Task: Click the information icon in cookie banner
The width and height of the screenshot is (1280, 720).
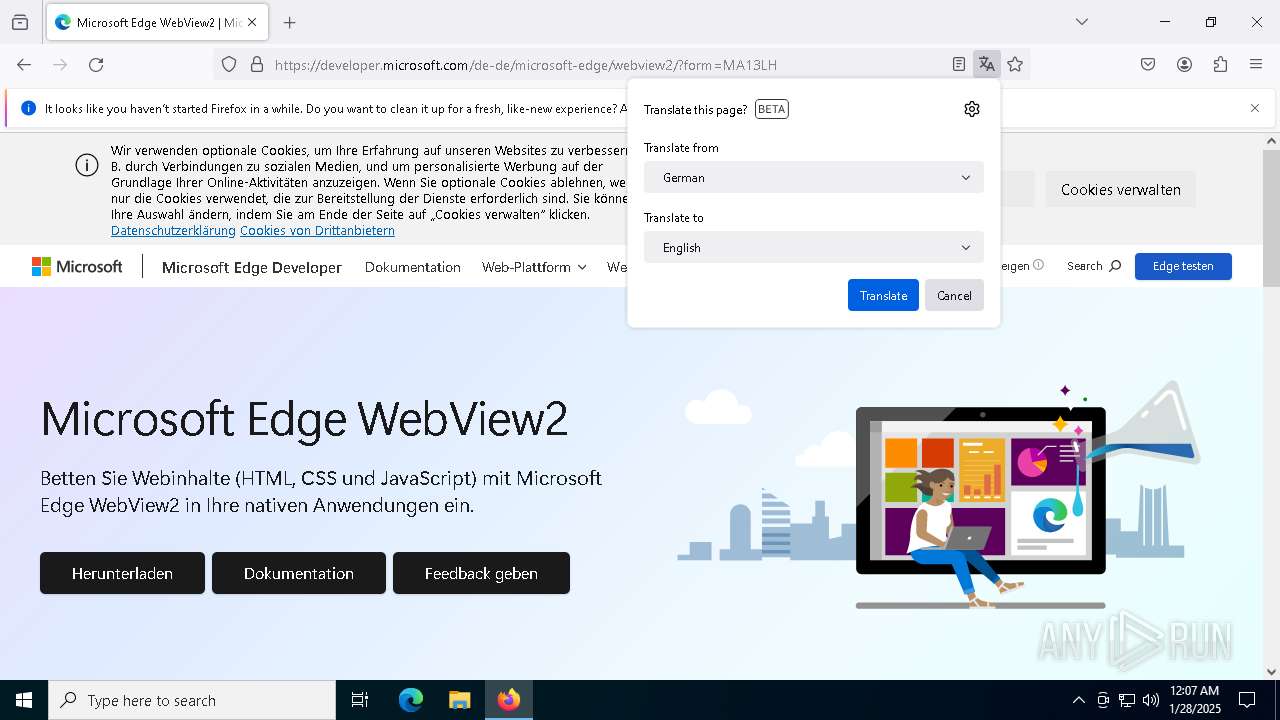Action: coord(87,165)
